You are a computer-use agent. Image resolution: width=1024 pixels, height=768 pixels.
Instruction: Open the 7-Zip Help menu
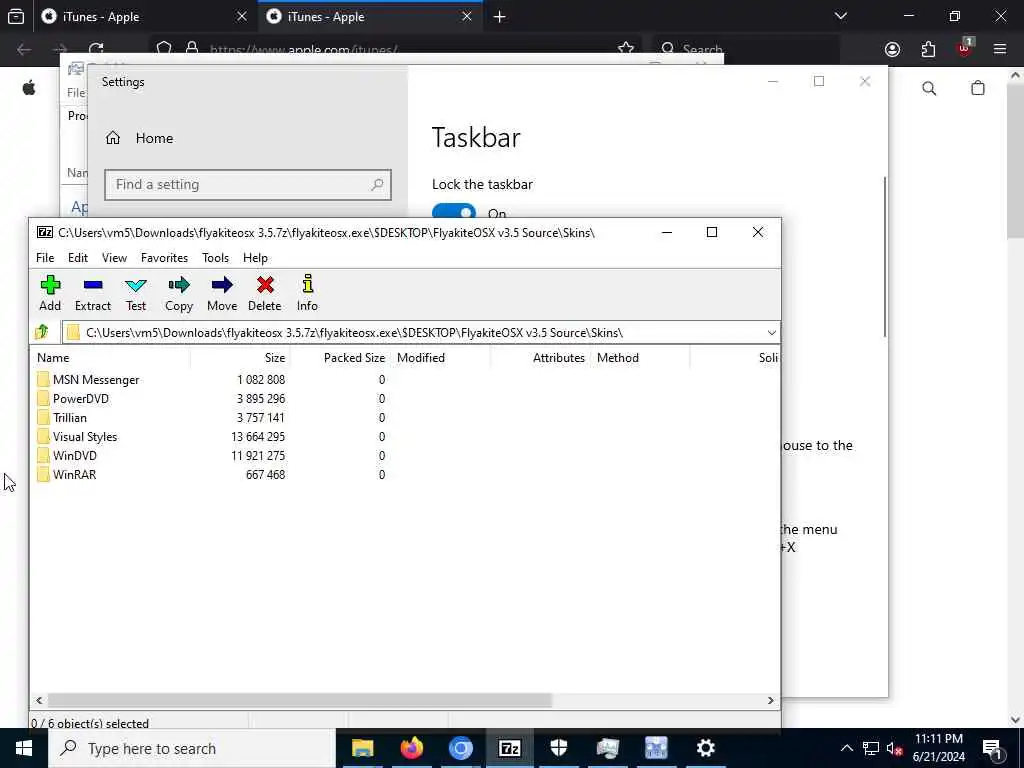(255, 258)
